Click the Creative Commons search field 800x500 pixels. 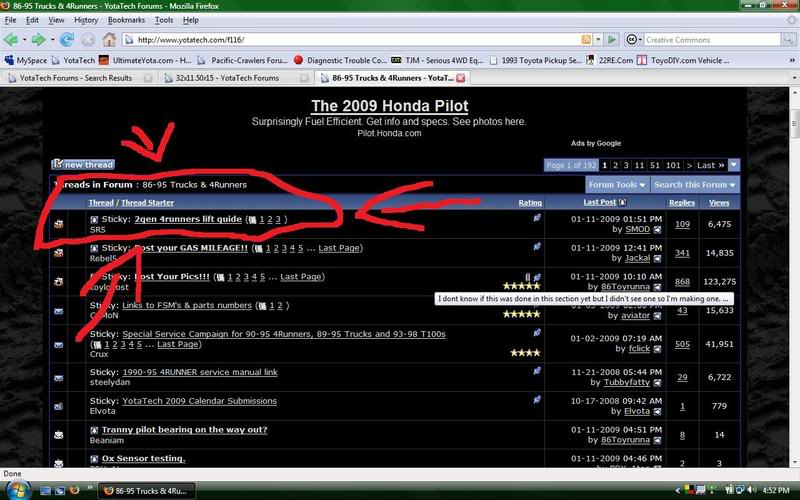(712, 39)
